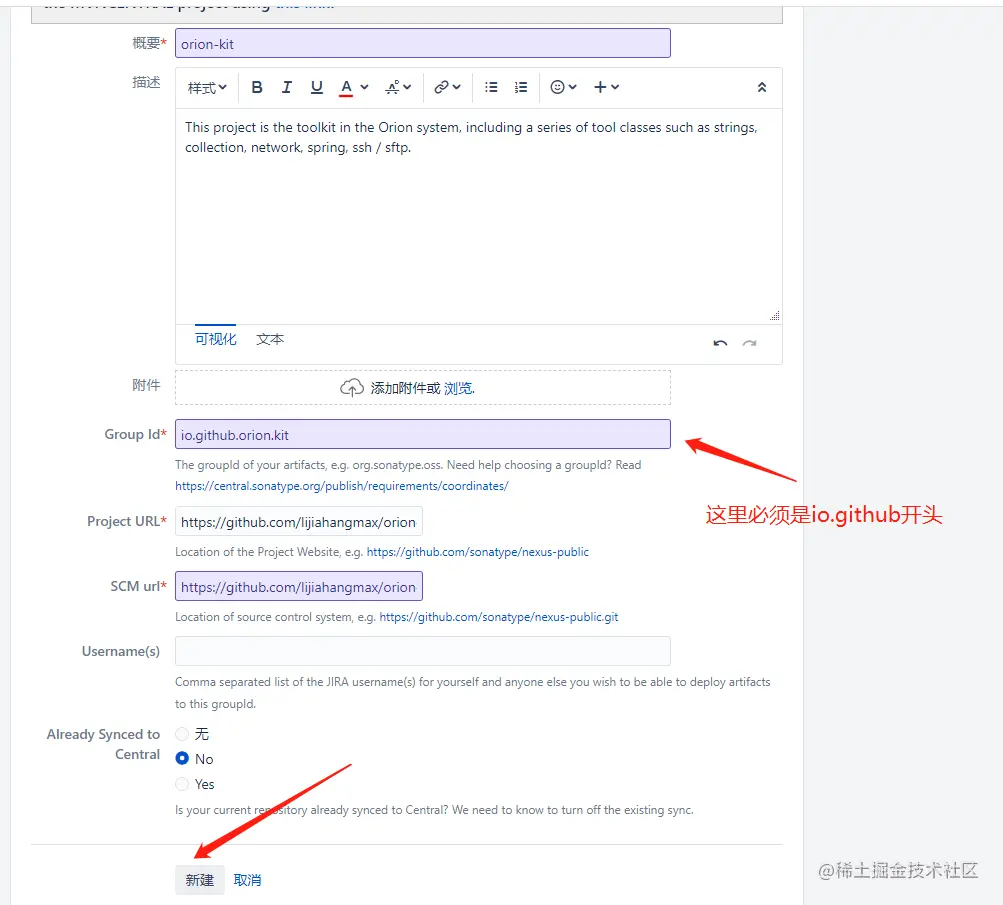Select the Yes radio option
Image resolution: width=1003 pixels, height=905 pixels.
(182, 783)
